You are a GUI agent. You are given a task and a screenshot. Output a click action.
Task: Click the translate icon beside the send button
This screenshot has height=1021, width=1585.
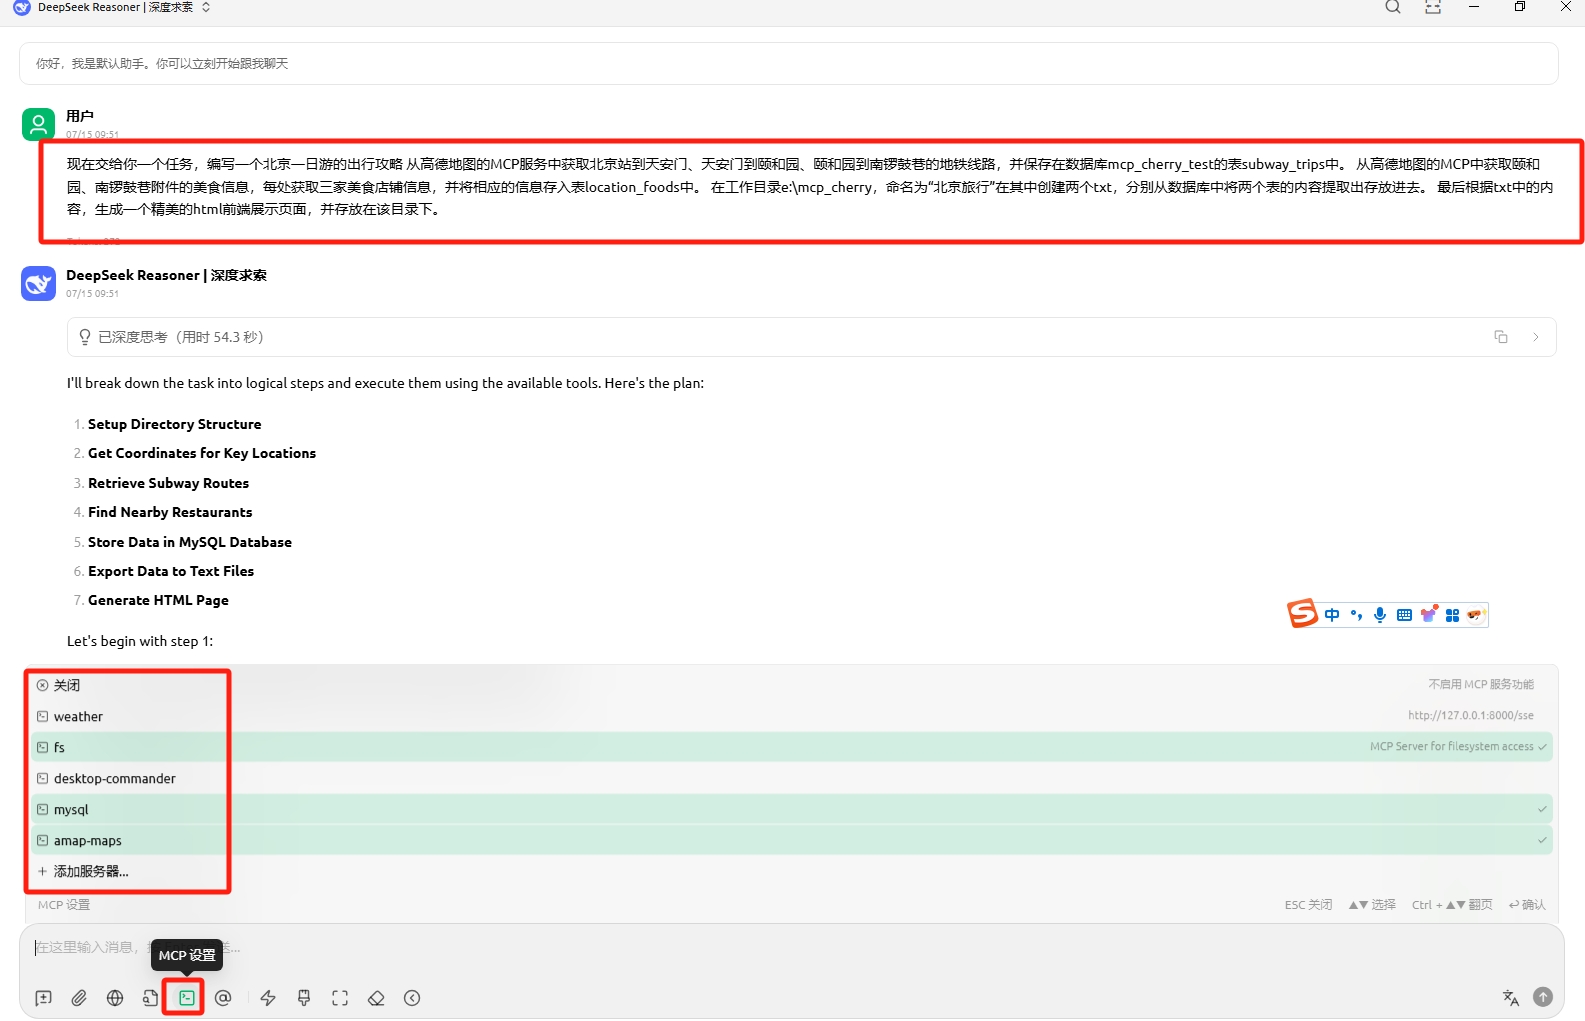click(x=1511, y=997)
